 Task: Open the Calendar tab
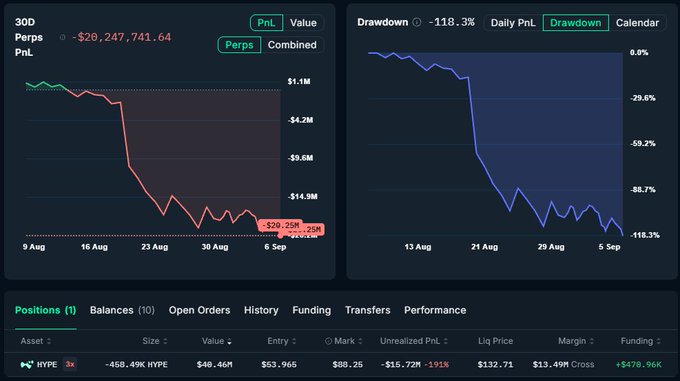point(637,23)
